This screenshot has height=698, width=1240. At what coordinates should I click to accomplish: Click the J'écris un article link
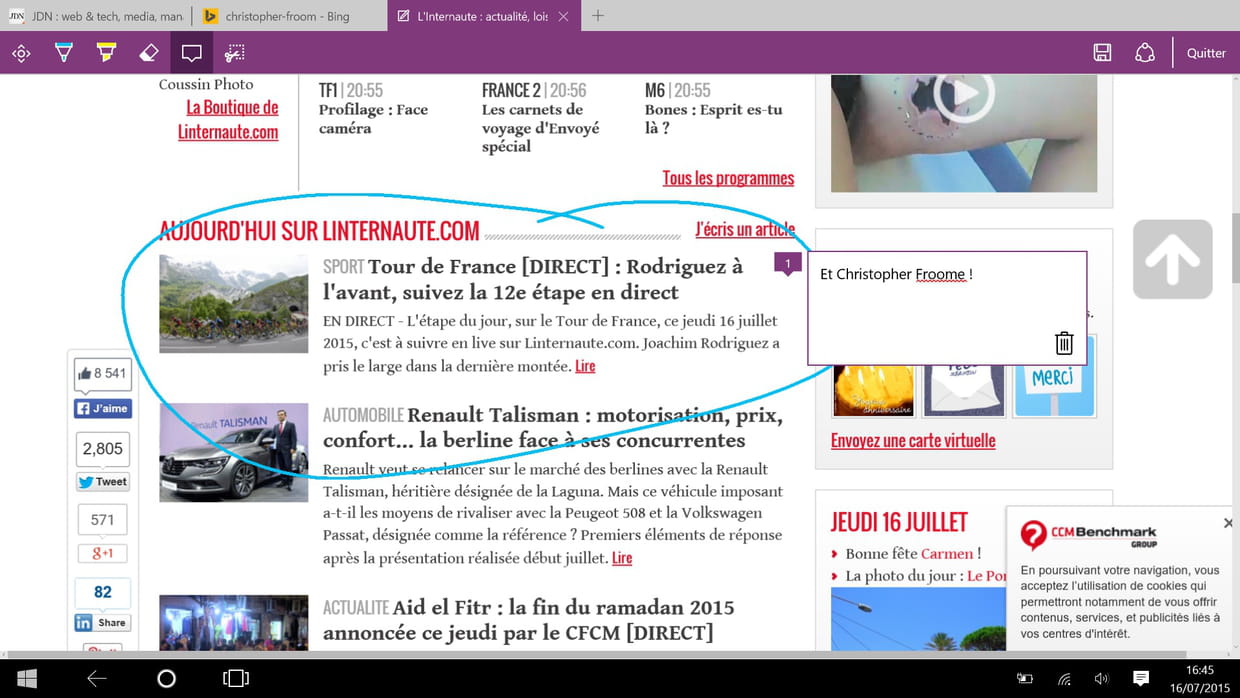click(745, 229)
